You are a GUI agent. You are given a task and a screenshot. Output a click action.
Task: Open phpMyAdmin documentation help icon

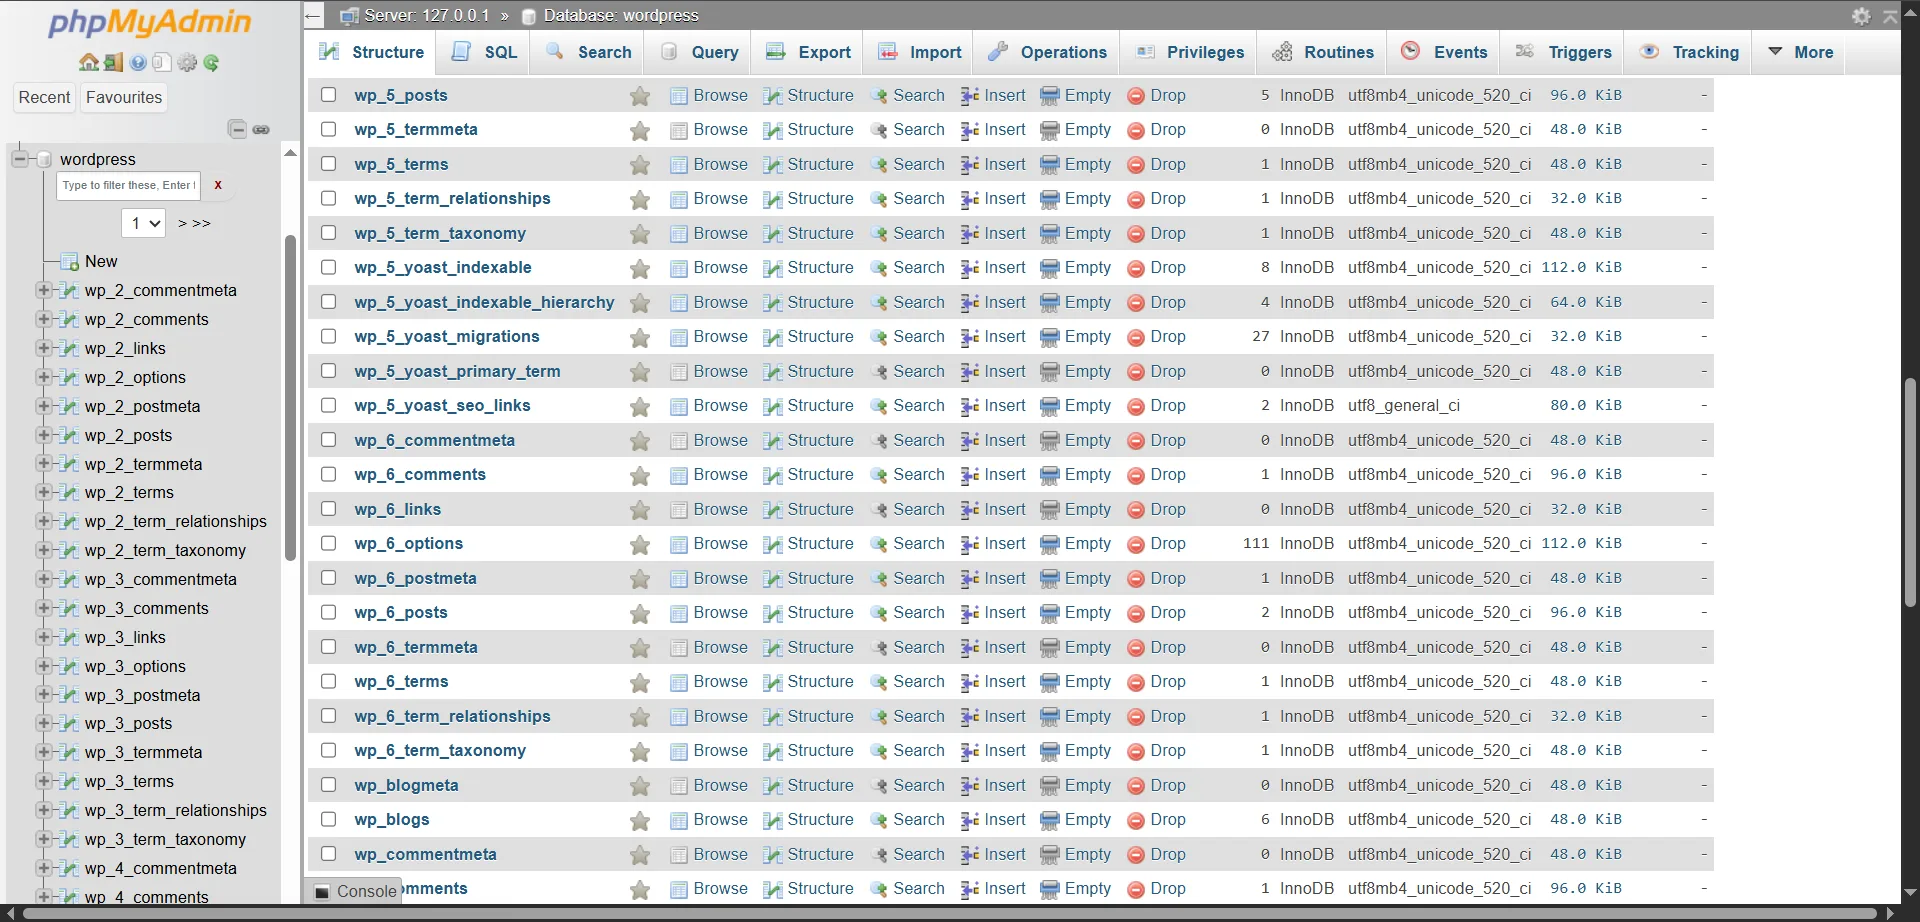click(x=138, y=63)
